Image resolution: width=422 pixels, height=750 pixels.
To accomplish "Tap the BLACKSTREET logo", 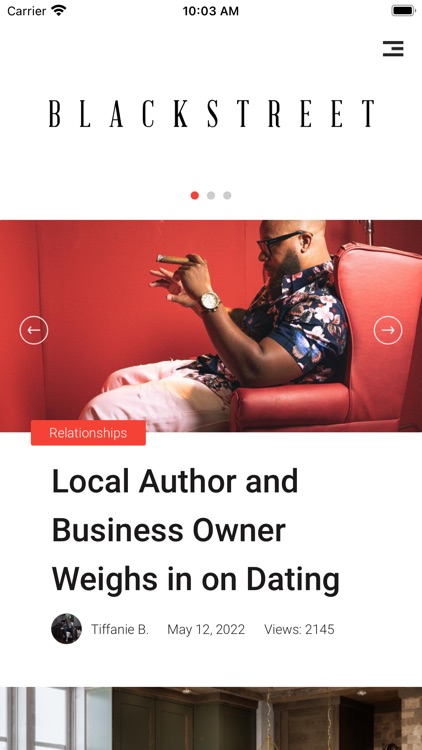I will tap(211, 113).
